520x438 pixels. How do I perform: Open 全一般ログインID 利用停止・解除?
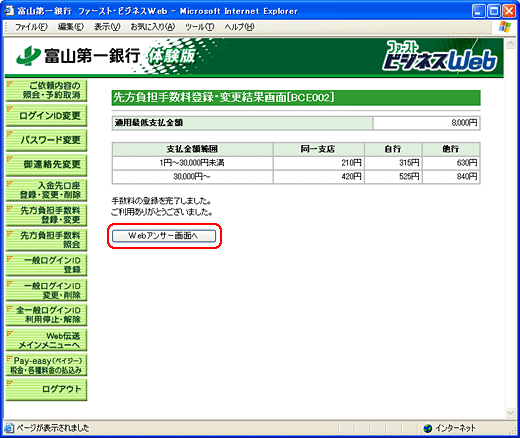coord(46,315)
